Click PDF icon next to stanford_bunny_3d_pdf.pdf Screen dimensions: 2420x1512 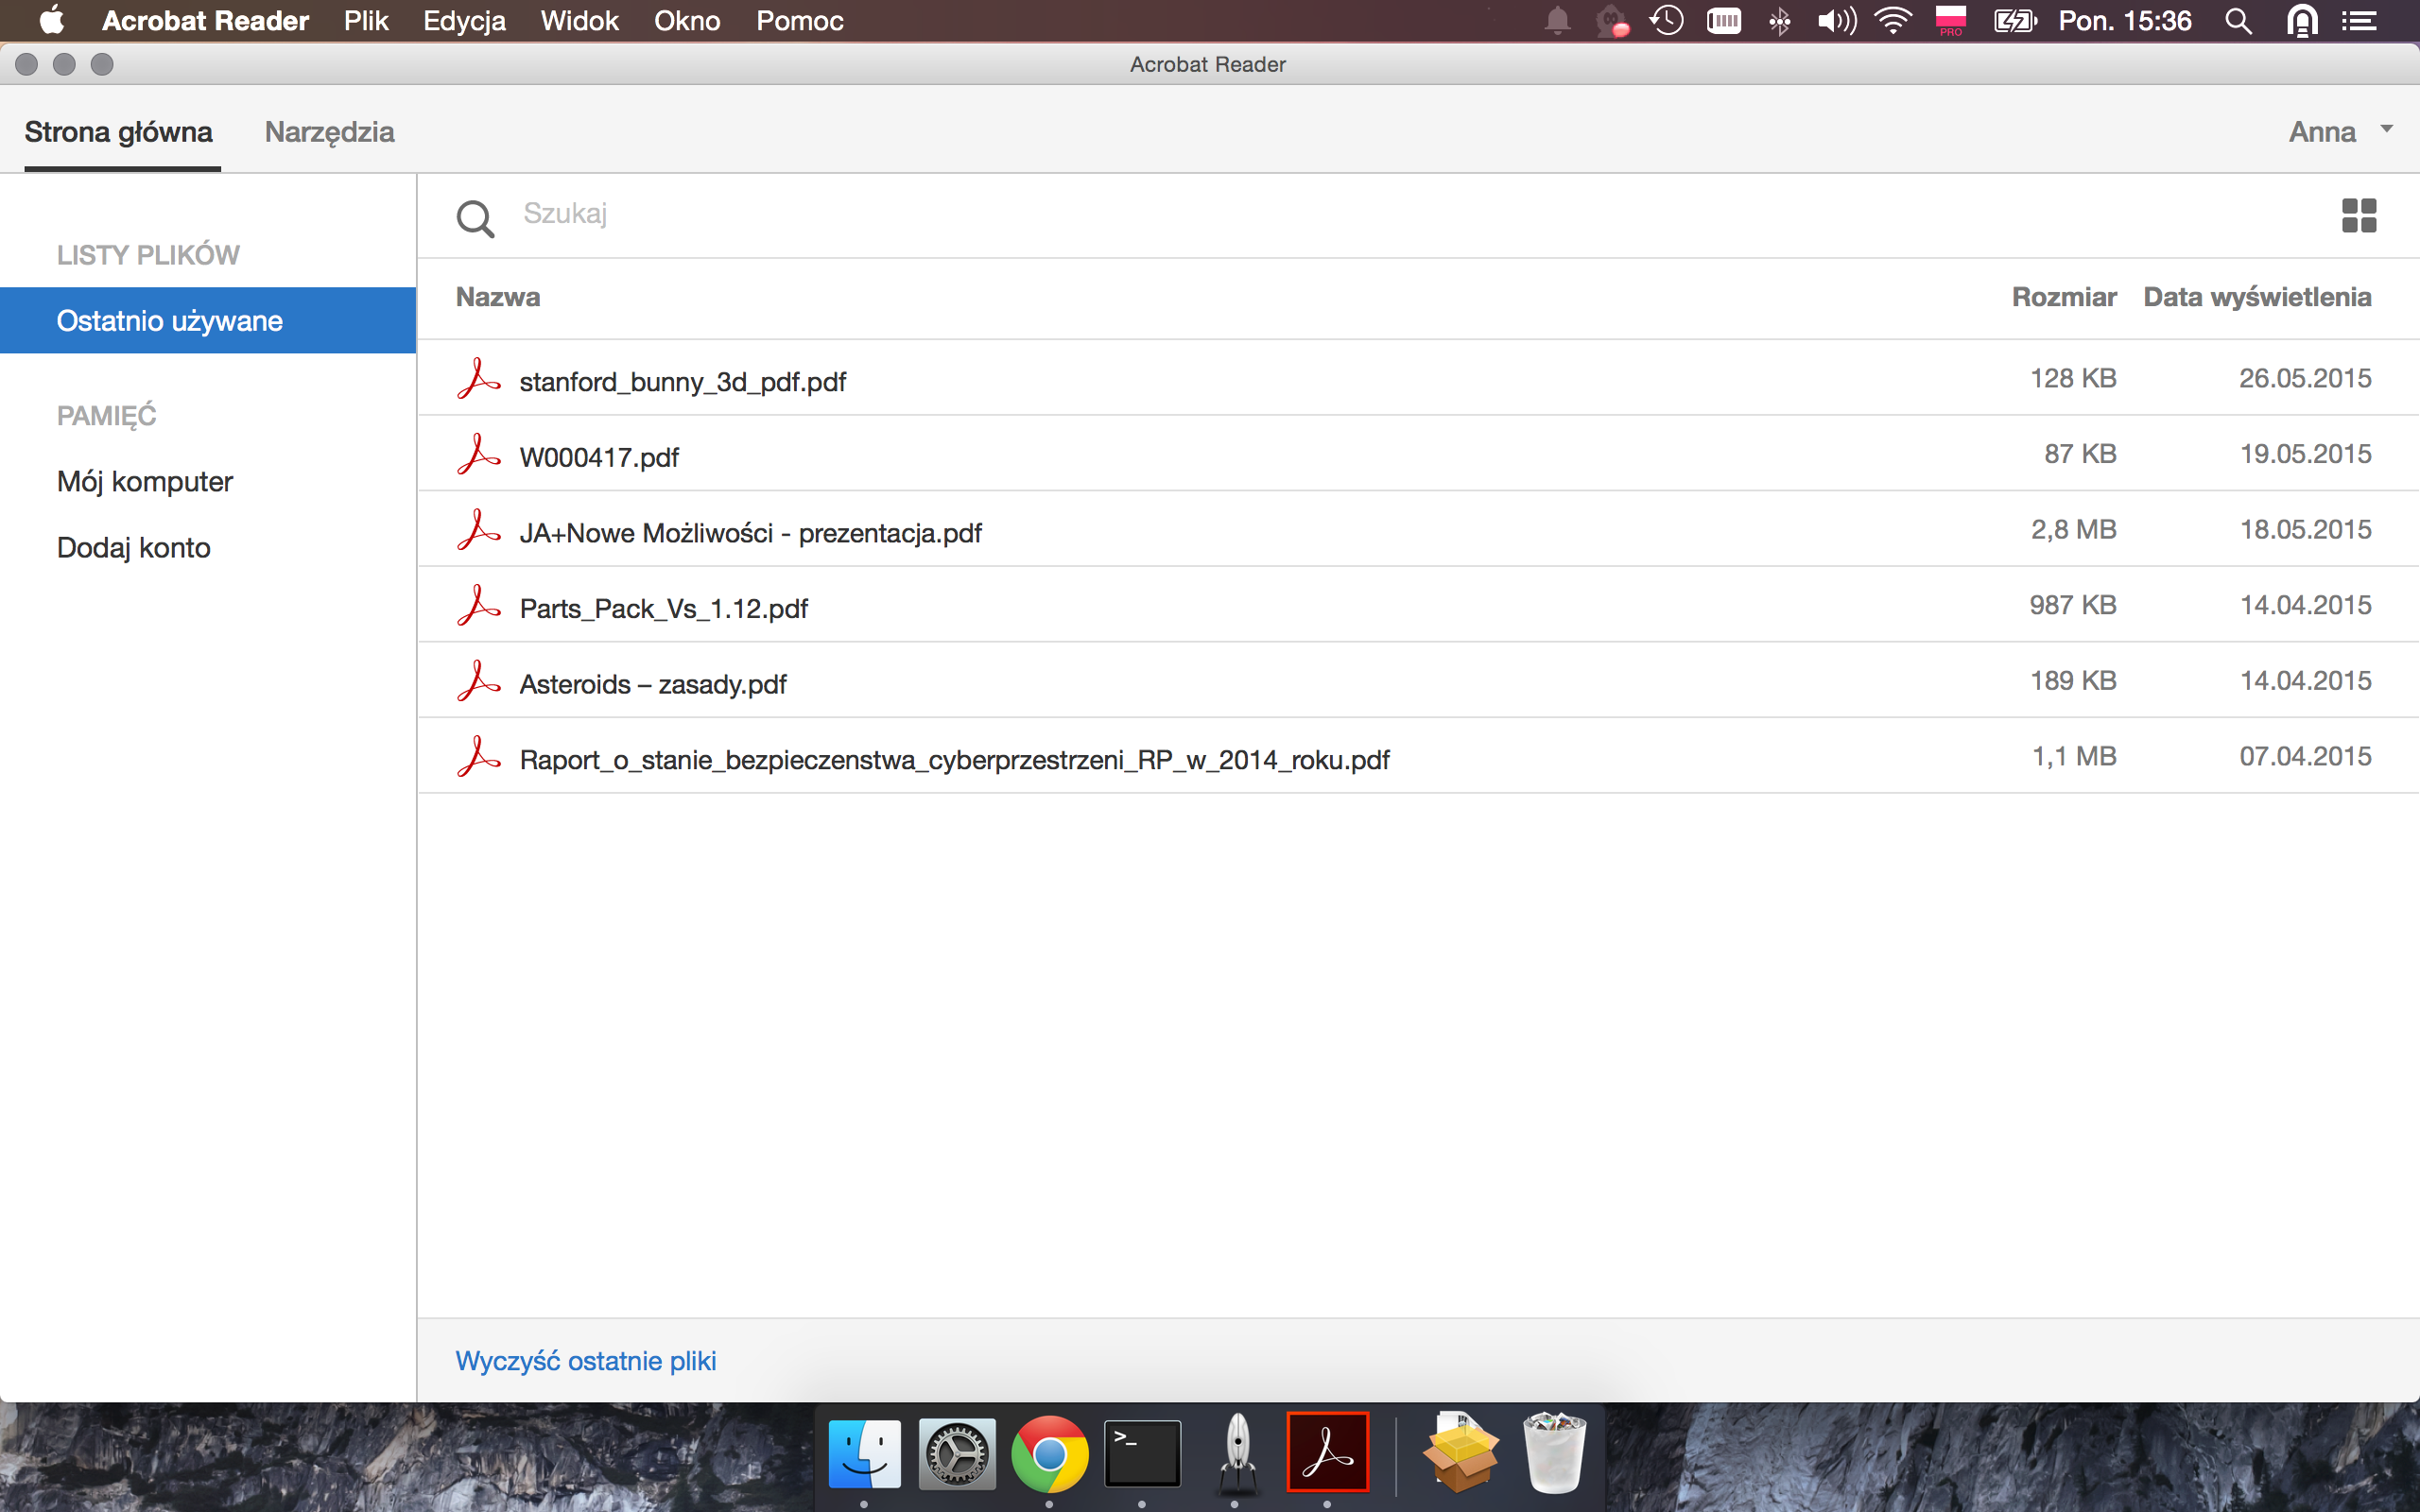(x=478, y=380)
